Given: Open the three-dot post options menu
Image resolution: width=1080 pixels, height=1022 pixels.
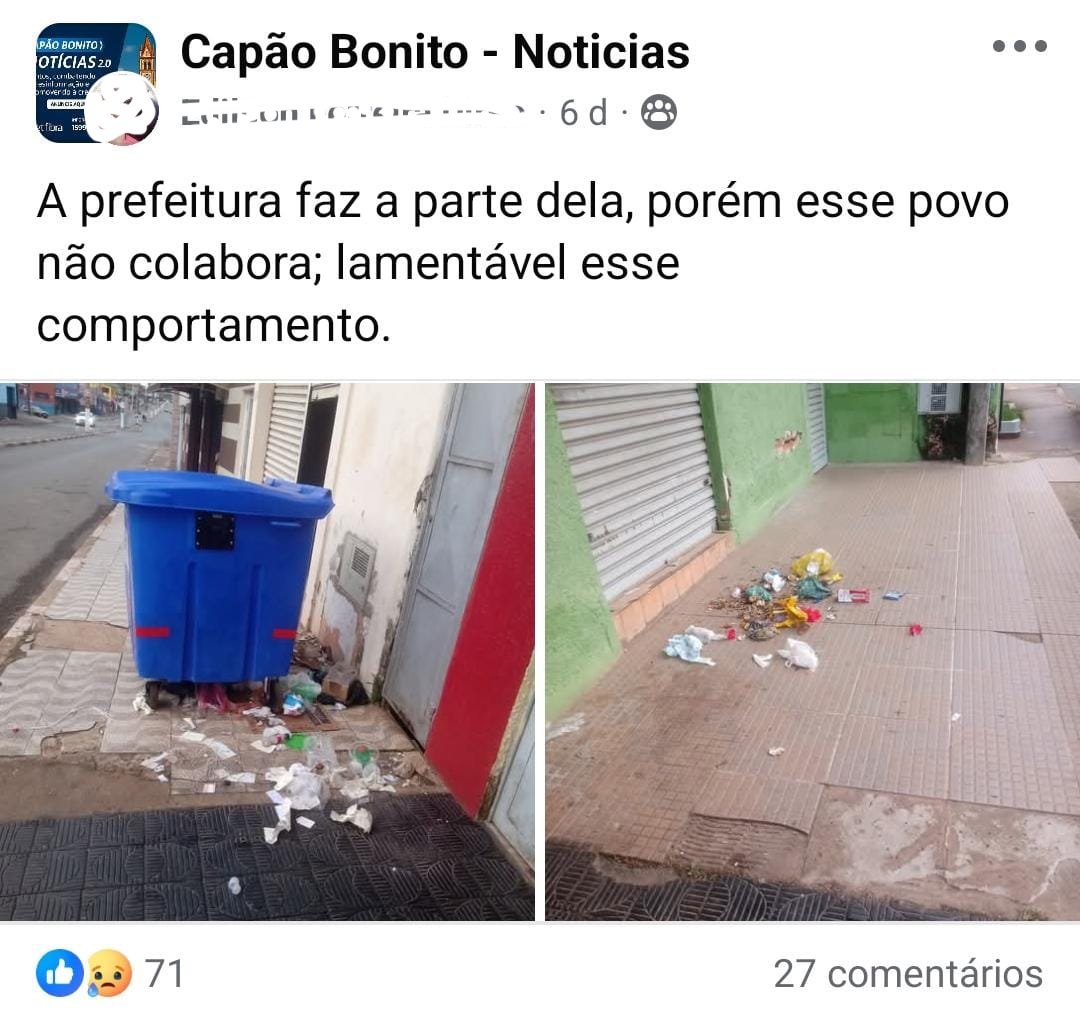Looking at the screenshot, I should (1019, 46).
